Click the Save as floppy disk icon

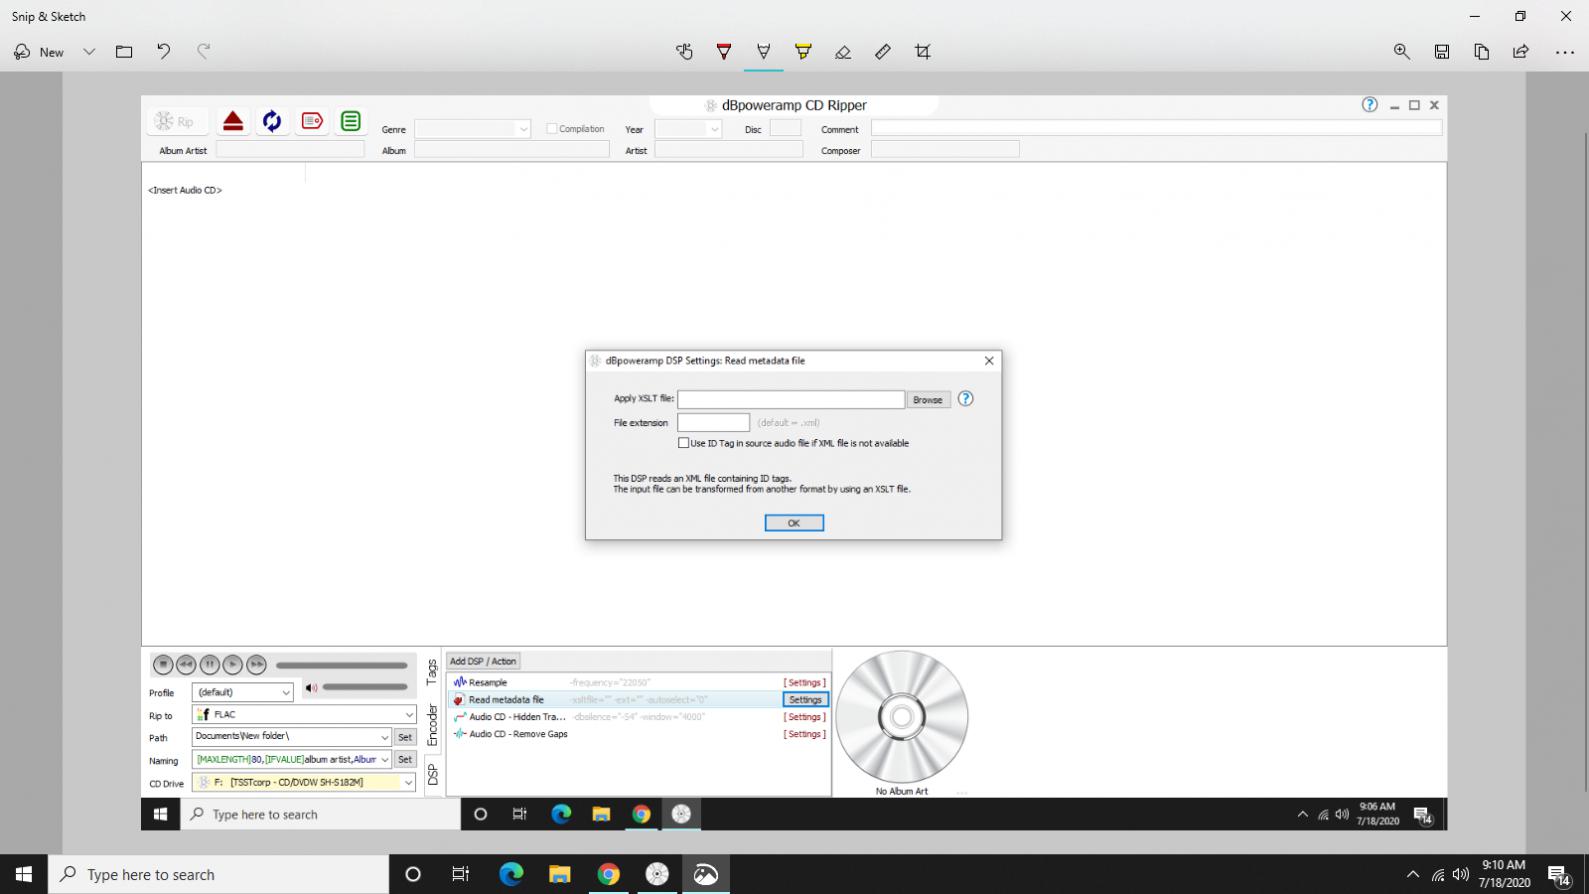1441,52
